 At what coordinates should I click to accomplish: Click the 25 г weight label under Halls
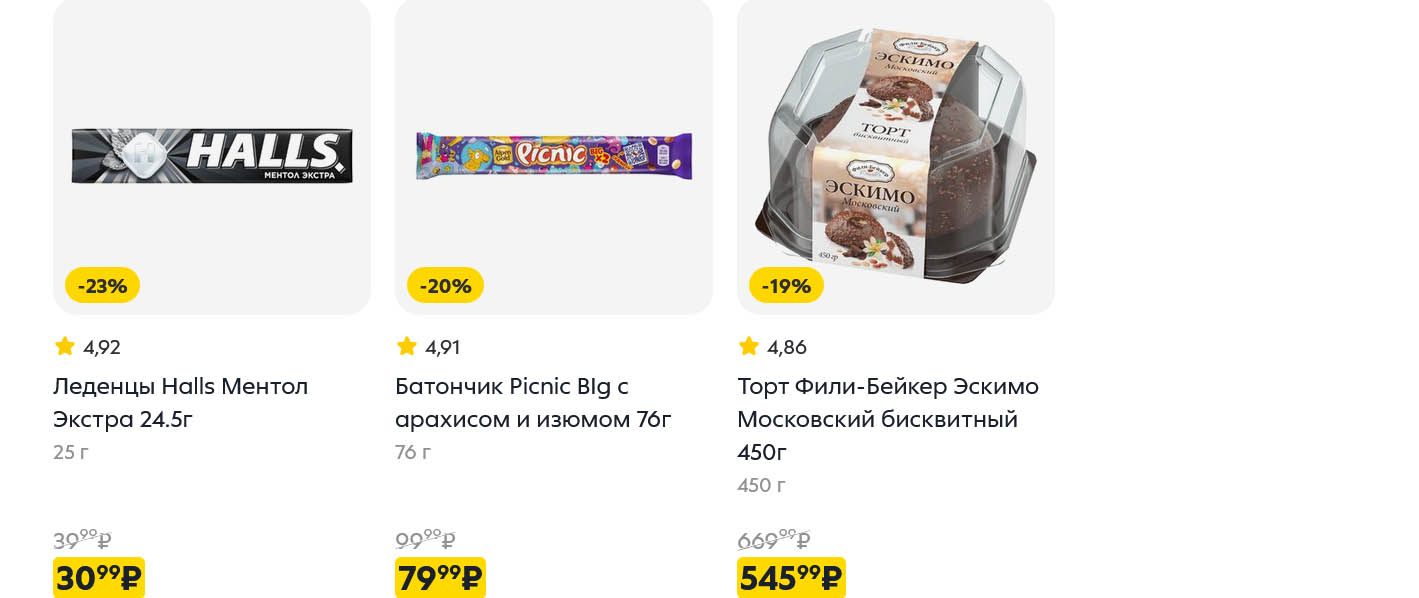click(71, 452)
